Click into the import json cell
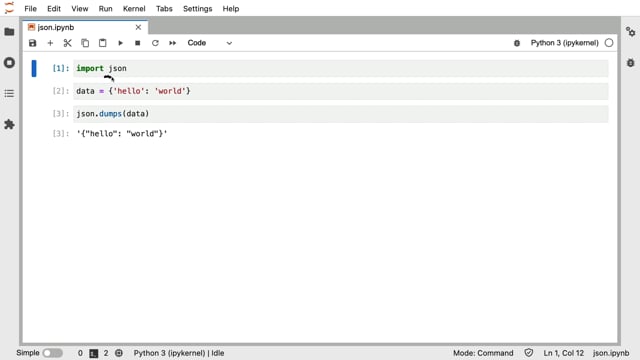 [341, 68]
